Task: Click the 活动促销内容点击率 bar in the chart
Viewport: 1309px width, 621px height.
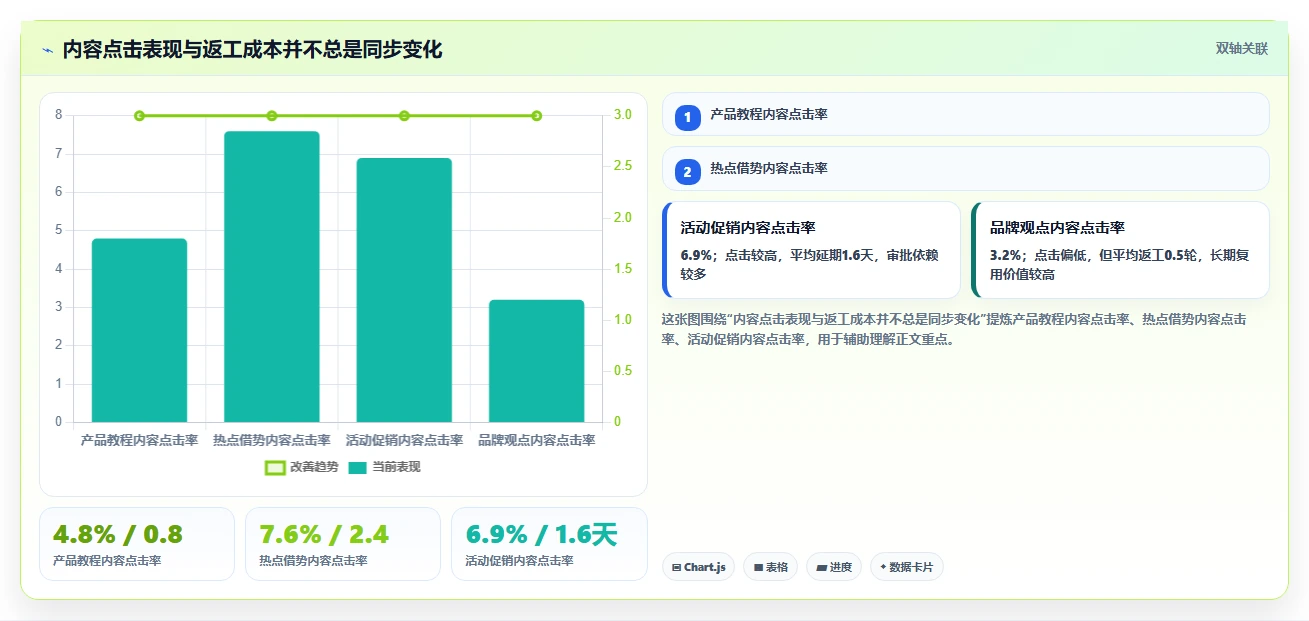Action: pos(404,290)
